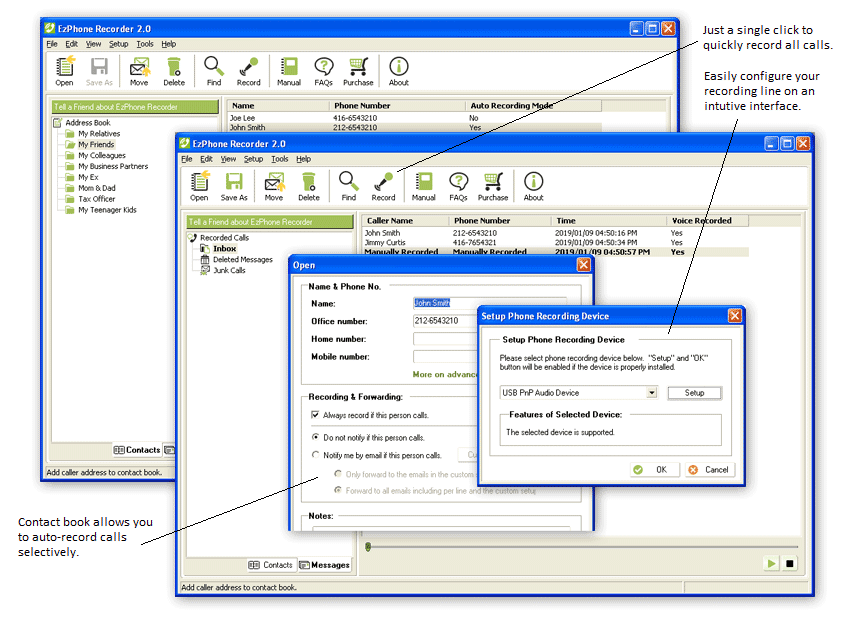
Task: Select Only forward to custom emails option
Action: point(338,474)
